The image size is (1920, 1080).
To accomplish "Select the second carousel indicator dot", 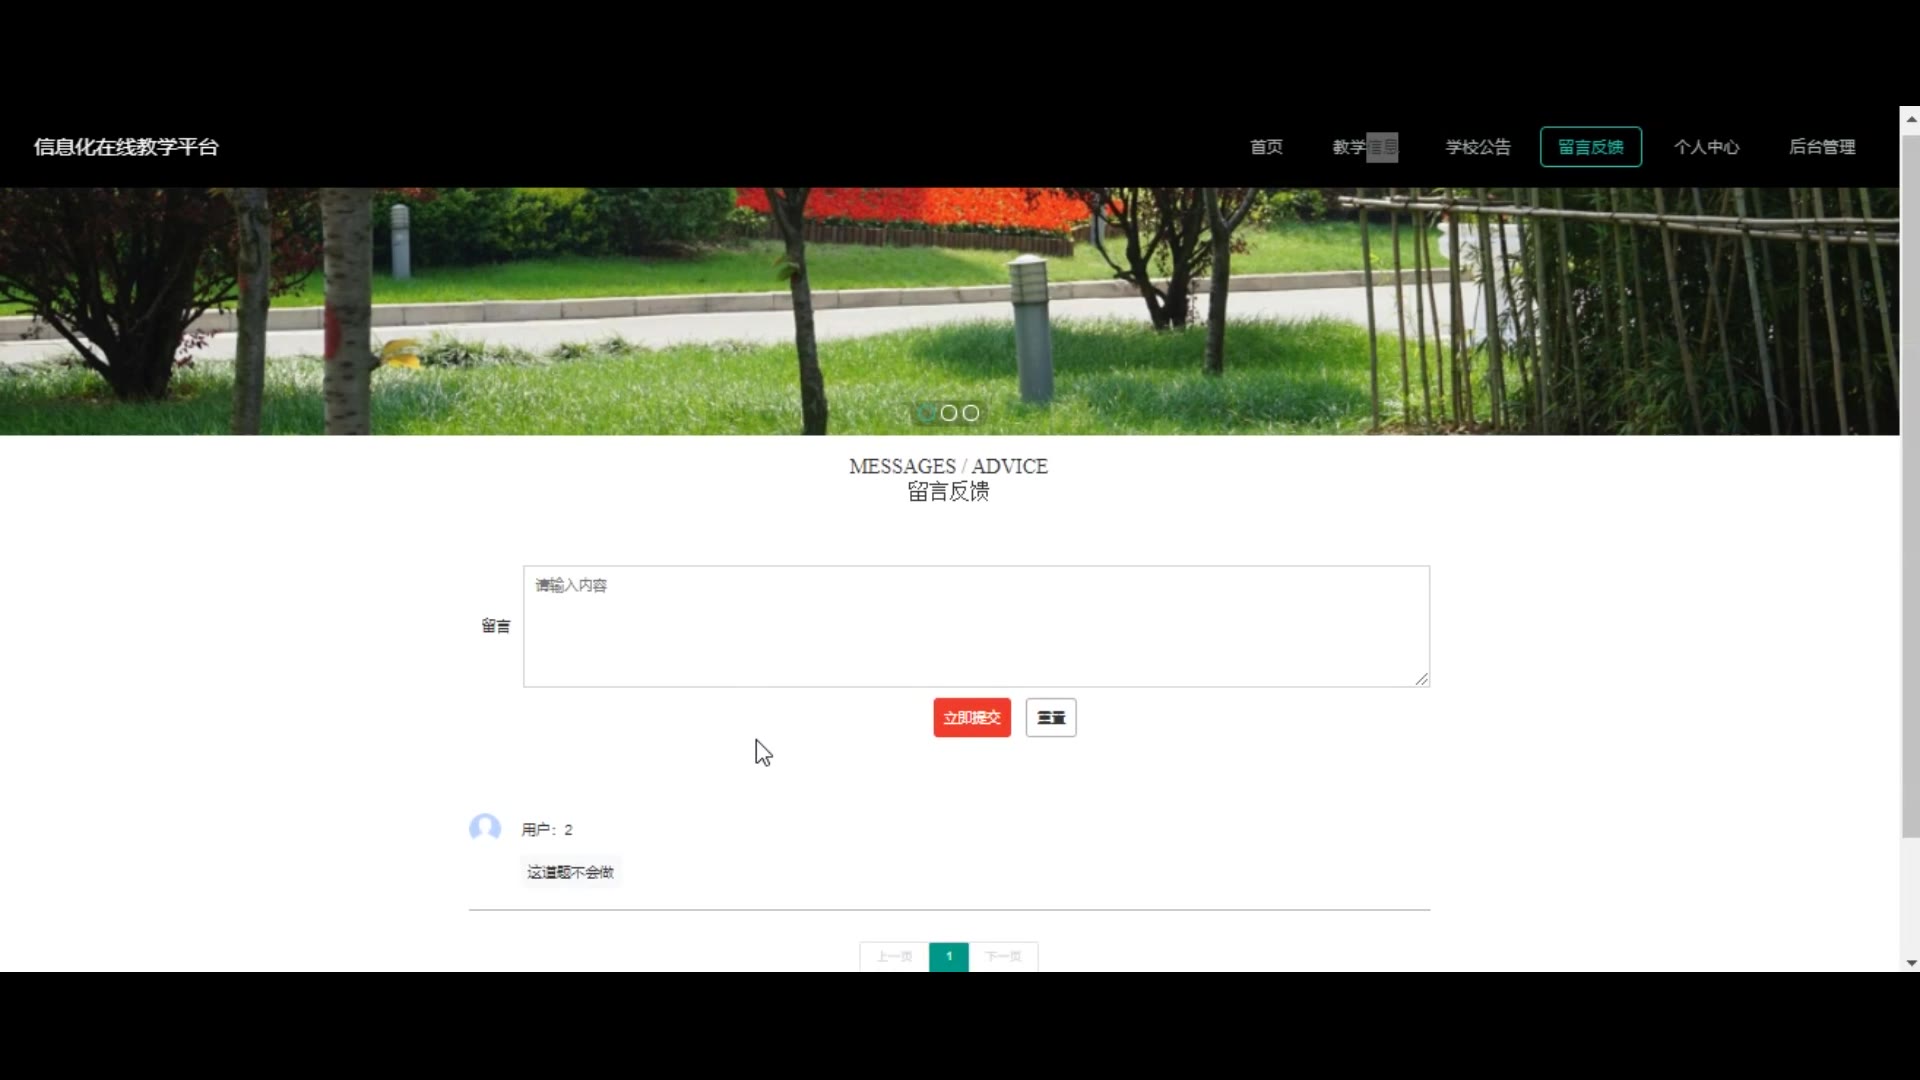I will (949, 413).
